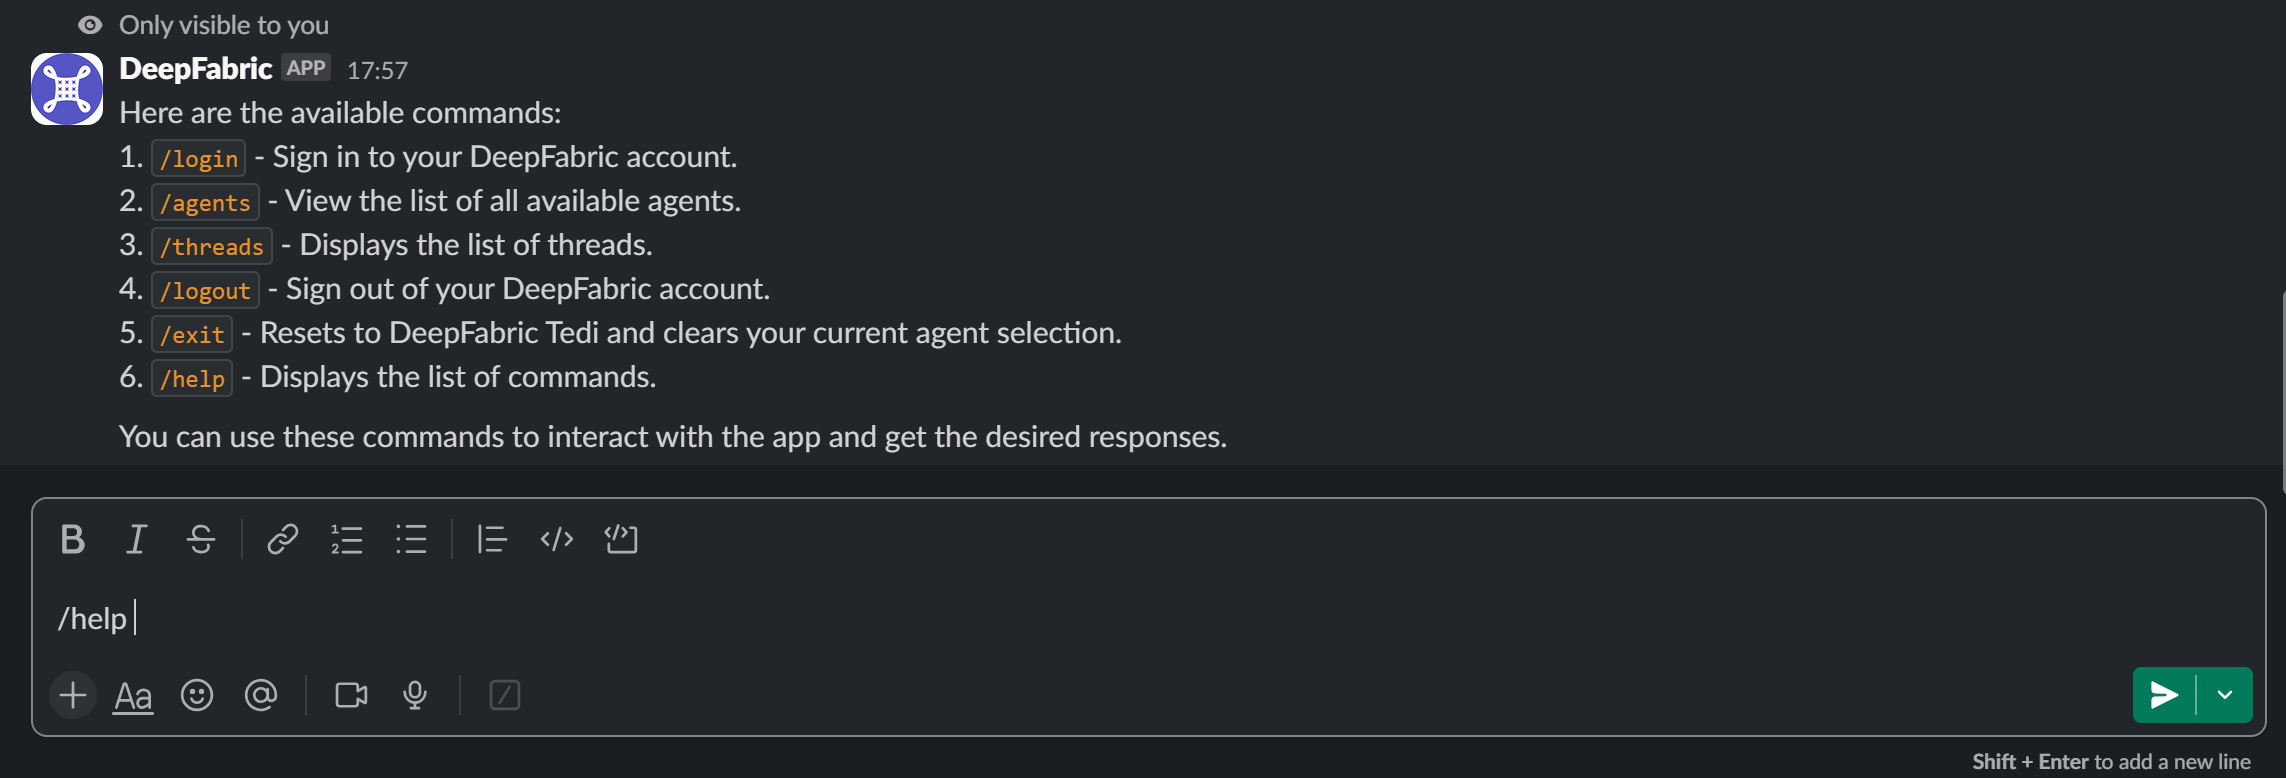Click the message text input field
Image resolution: width=2286 pixels, height=778 pixels.
click(1000, 619)
